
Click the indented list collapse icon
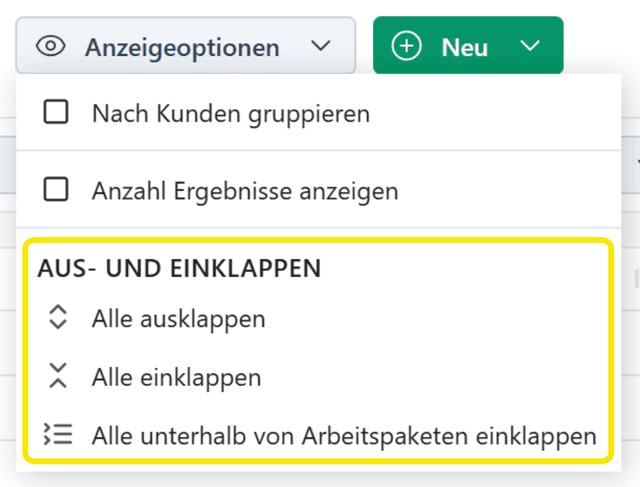tap(58, 435)
